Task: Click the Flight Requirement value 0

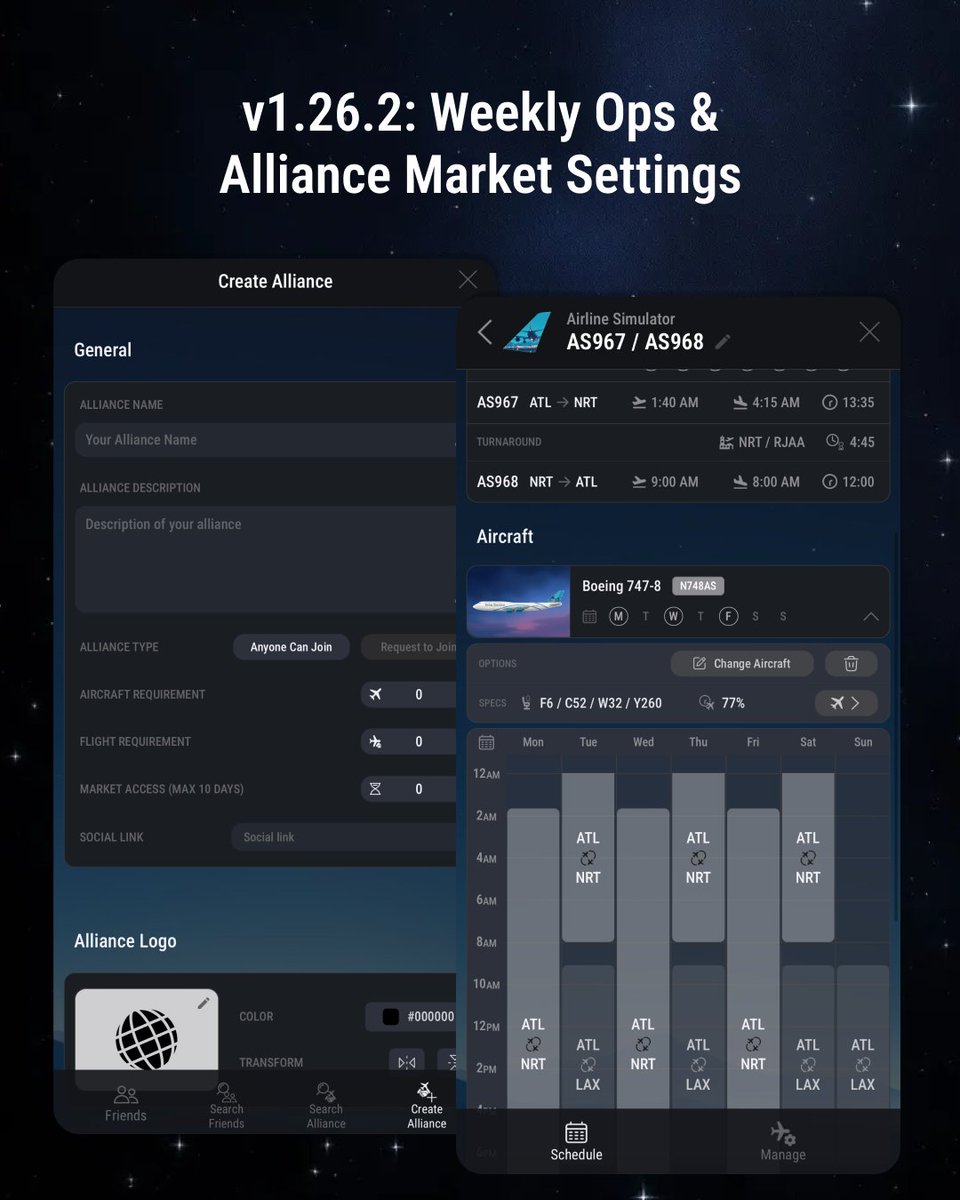Action: (x=419, y=742)
